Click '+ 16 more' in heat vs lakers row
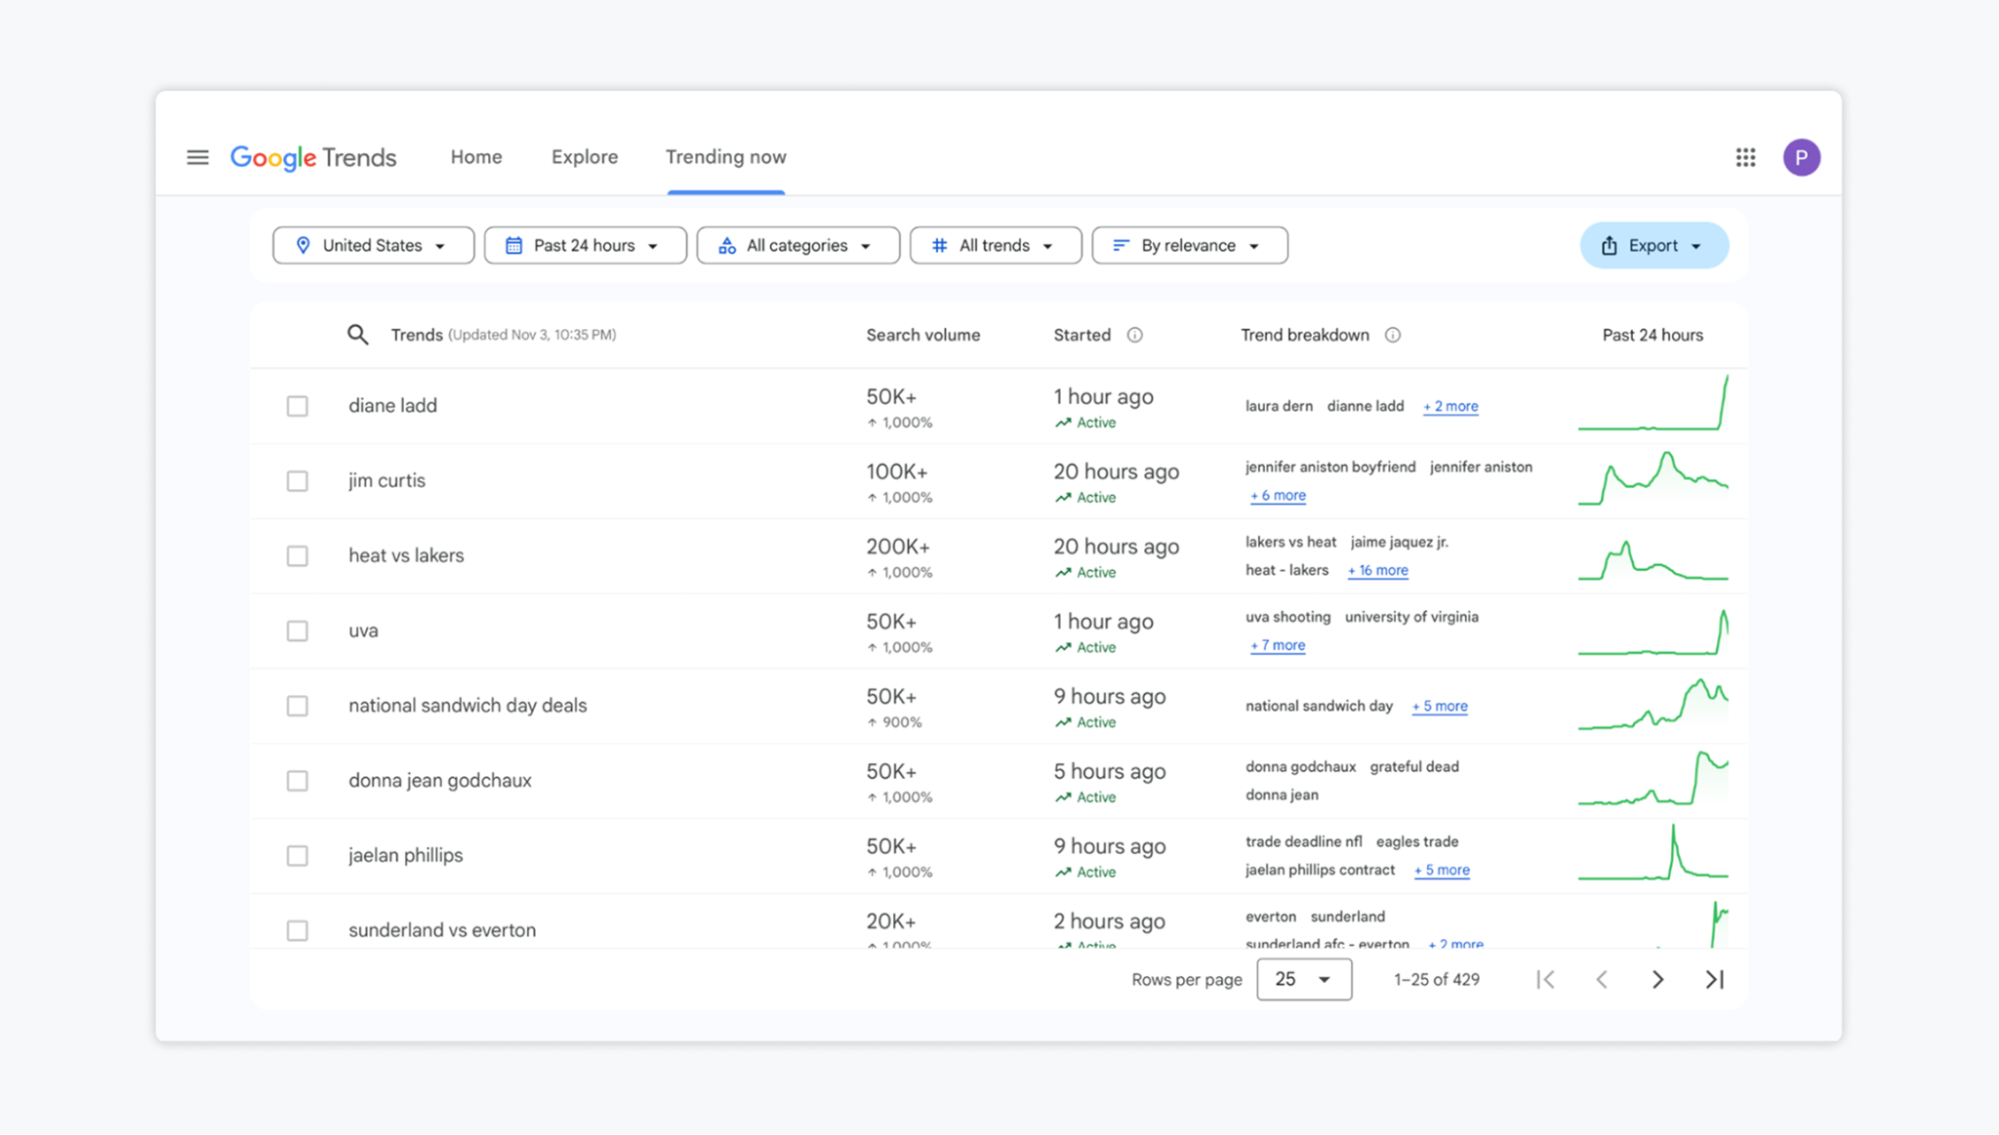The width and height of the screenshot is (1999, 1135). (1377, 571)
